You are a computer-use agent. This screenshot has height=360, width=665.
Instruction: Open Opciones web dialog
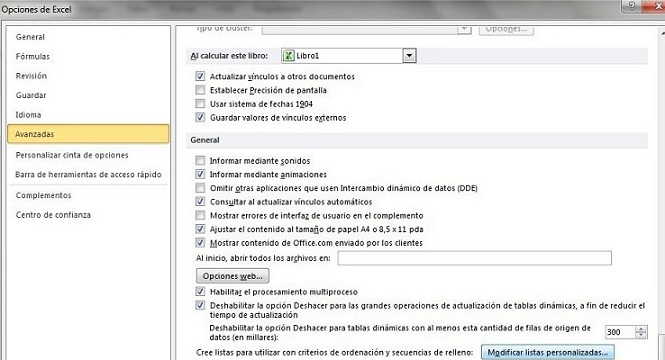(232, 276)
